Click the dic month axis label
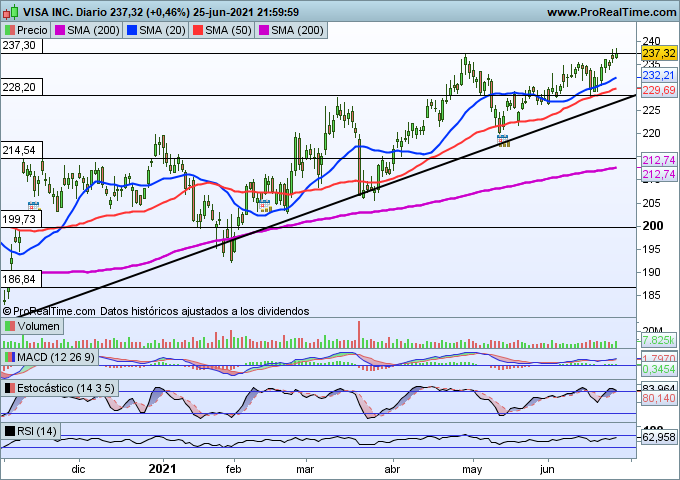 tap(78, 469)
